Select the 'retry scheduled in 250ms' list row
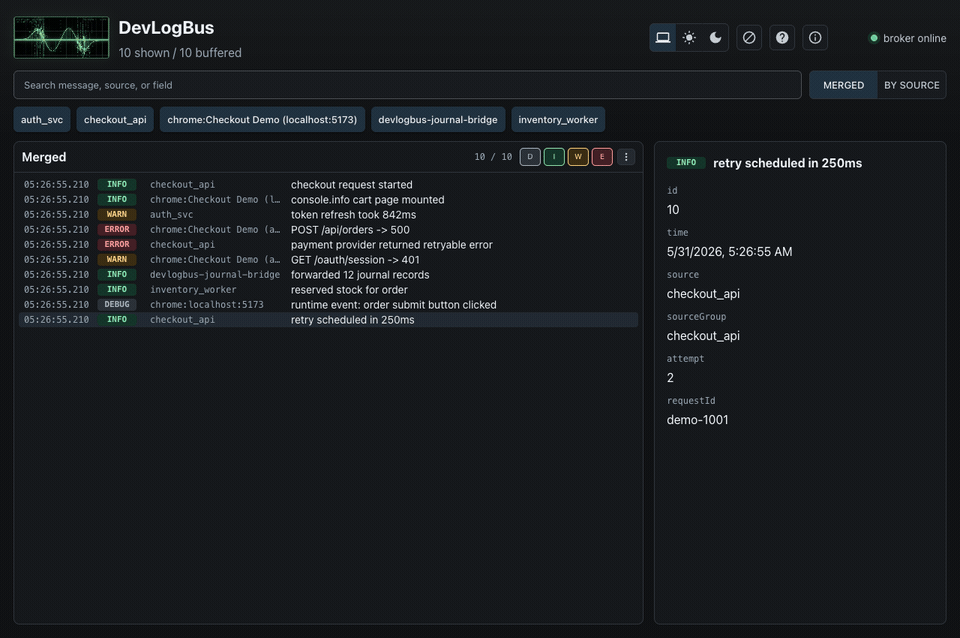Viewport: 960px width, 638px height. click(328, 320)
